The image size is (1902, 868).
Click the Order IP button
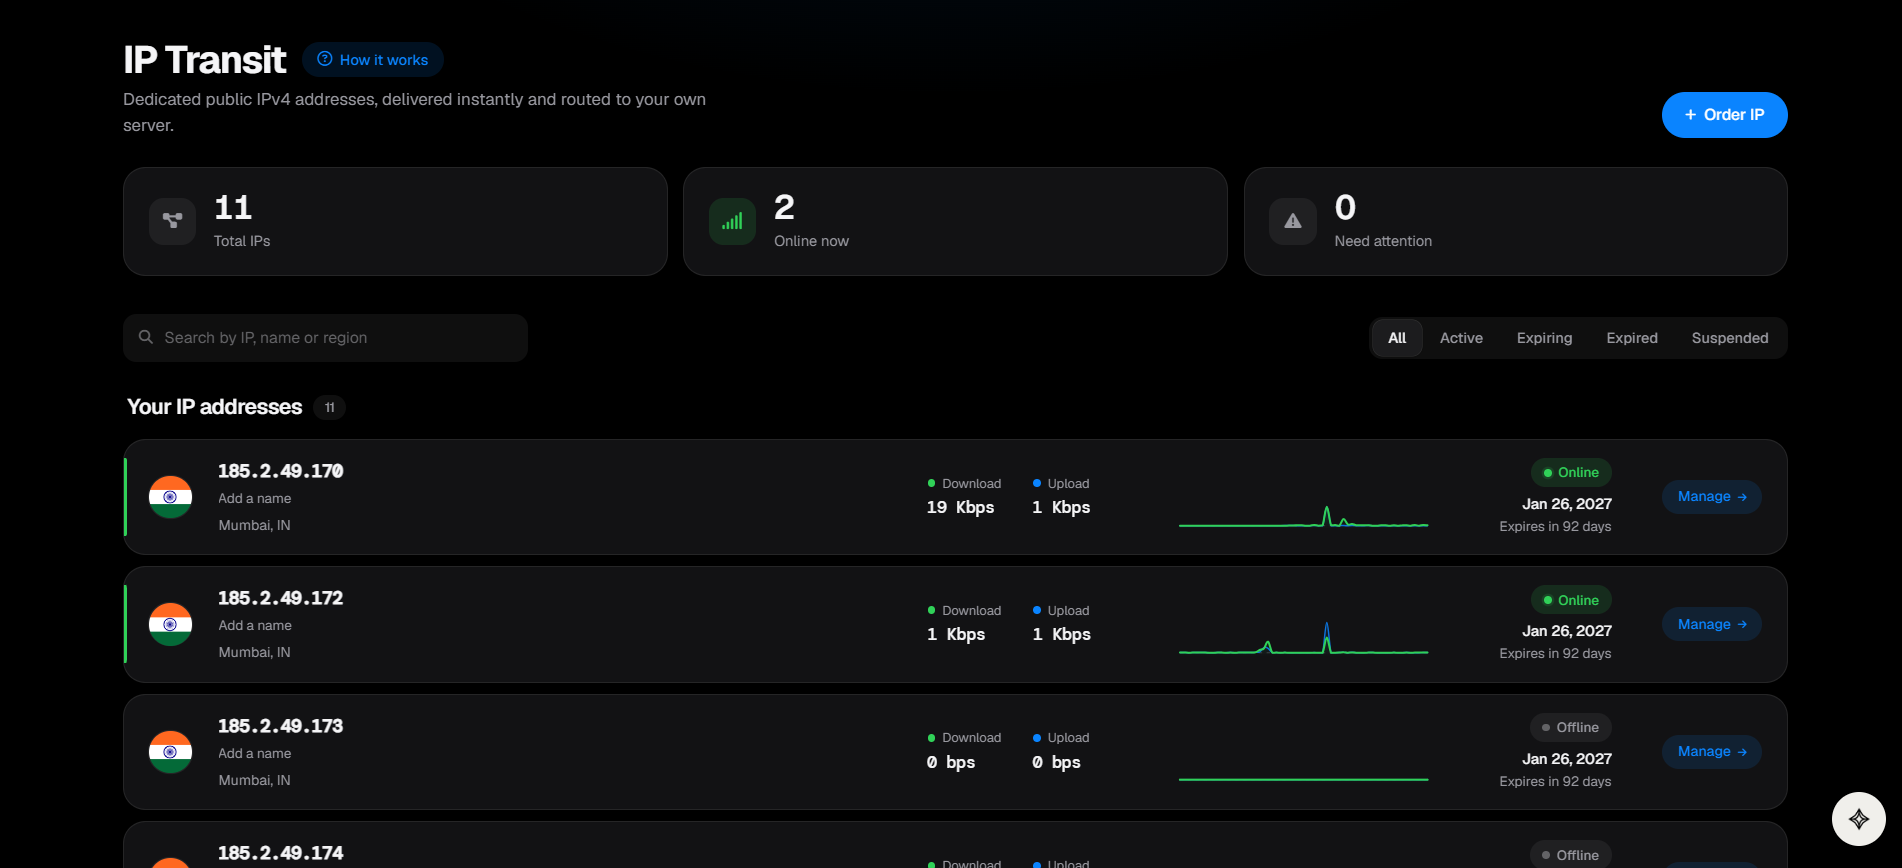tap(1724, 115)
